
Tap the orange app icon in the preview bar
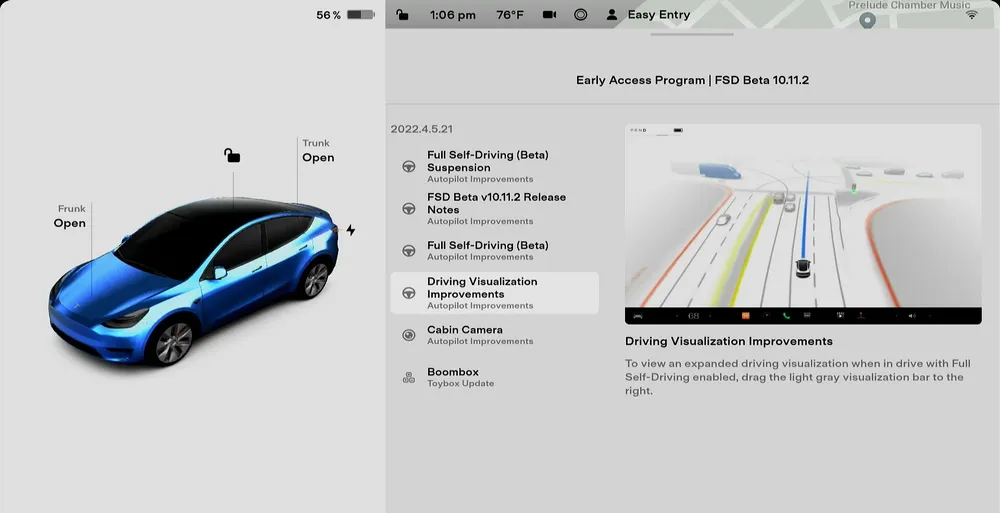[745, 316]
